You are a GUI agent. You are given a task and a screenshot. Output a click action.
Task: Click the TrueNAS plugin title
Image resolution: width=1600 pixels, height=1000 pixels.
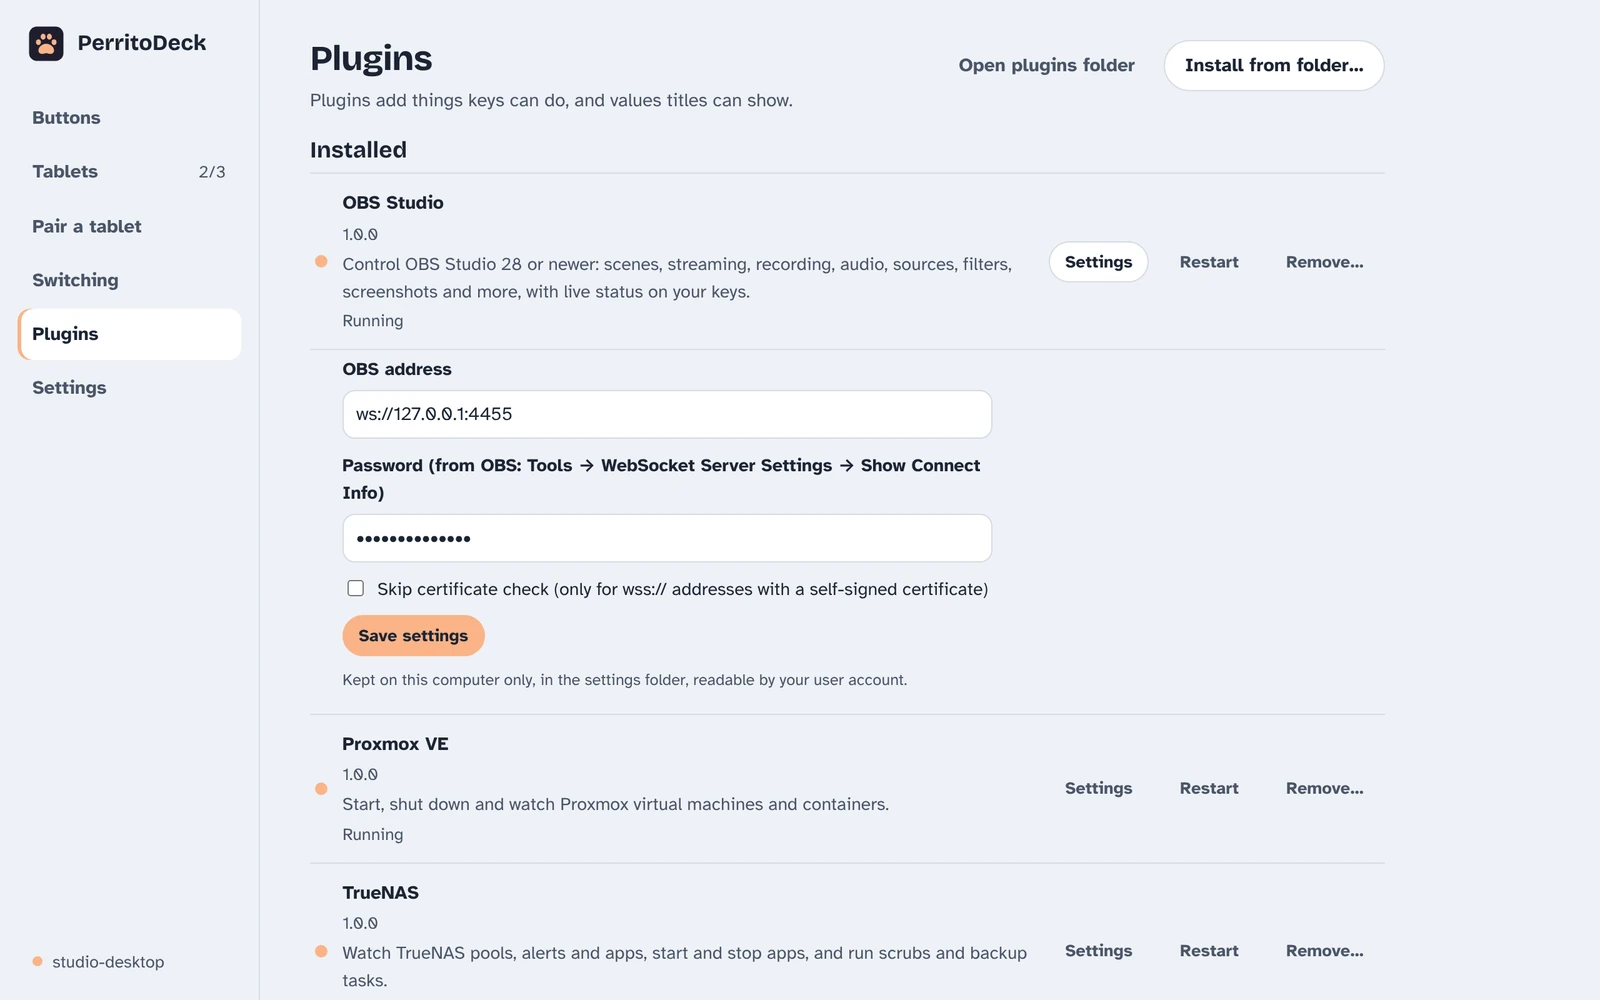pyautogui.click(x=380, y=893)
